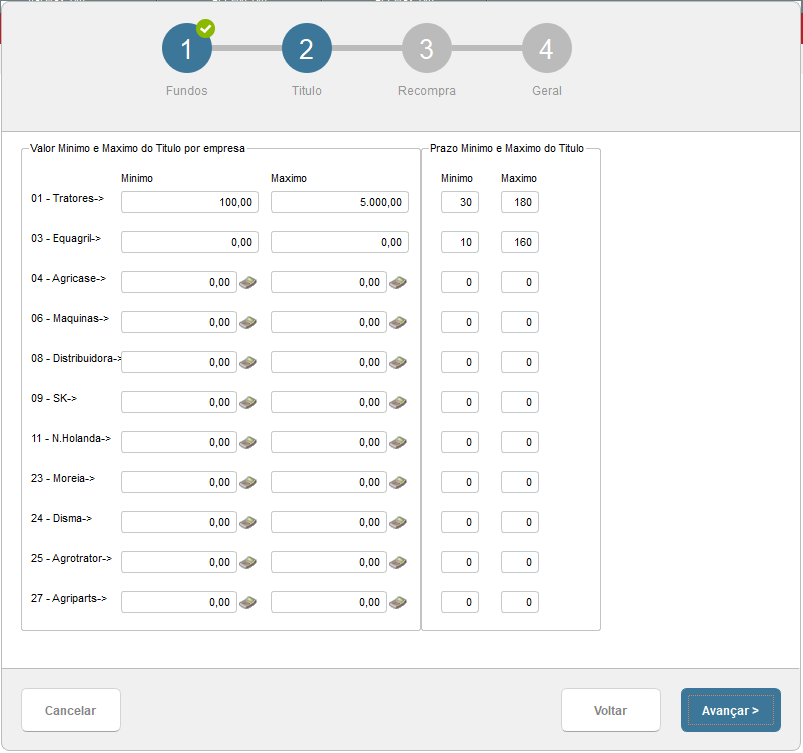Edit Tratores Maximo value field showing 5.000,00
This screenshot has width=803, height=753.
click(340, 202)
